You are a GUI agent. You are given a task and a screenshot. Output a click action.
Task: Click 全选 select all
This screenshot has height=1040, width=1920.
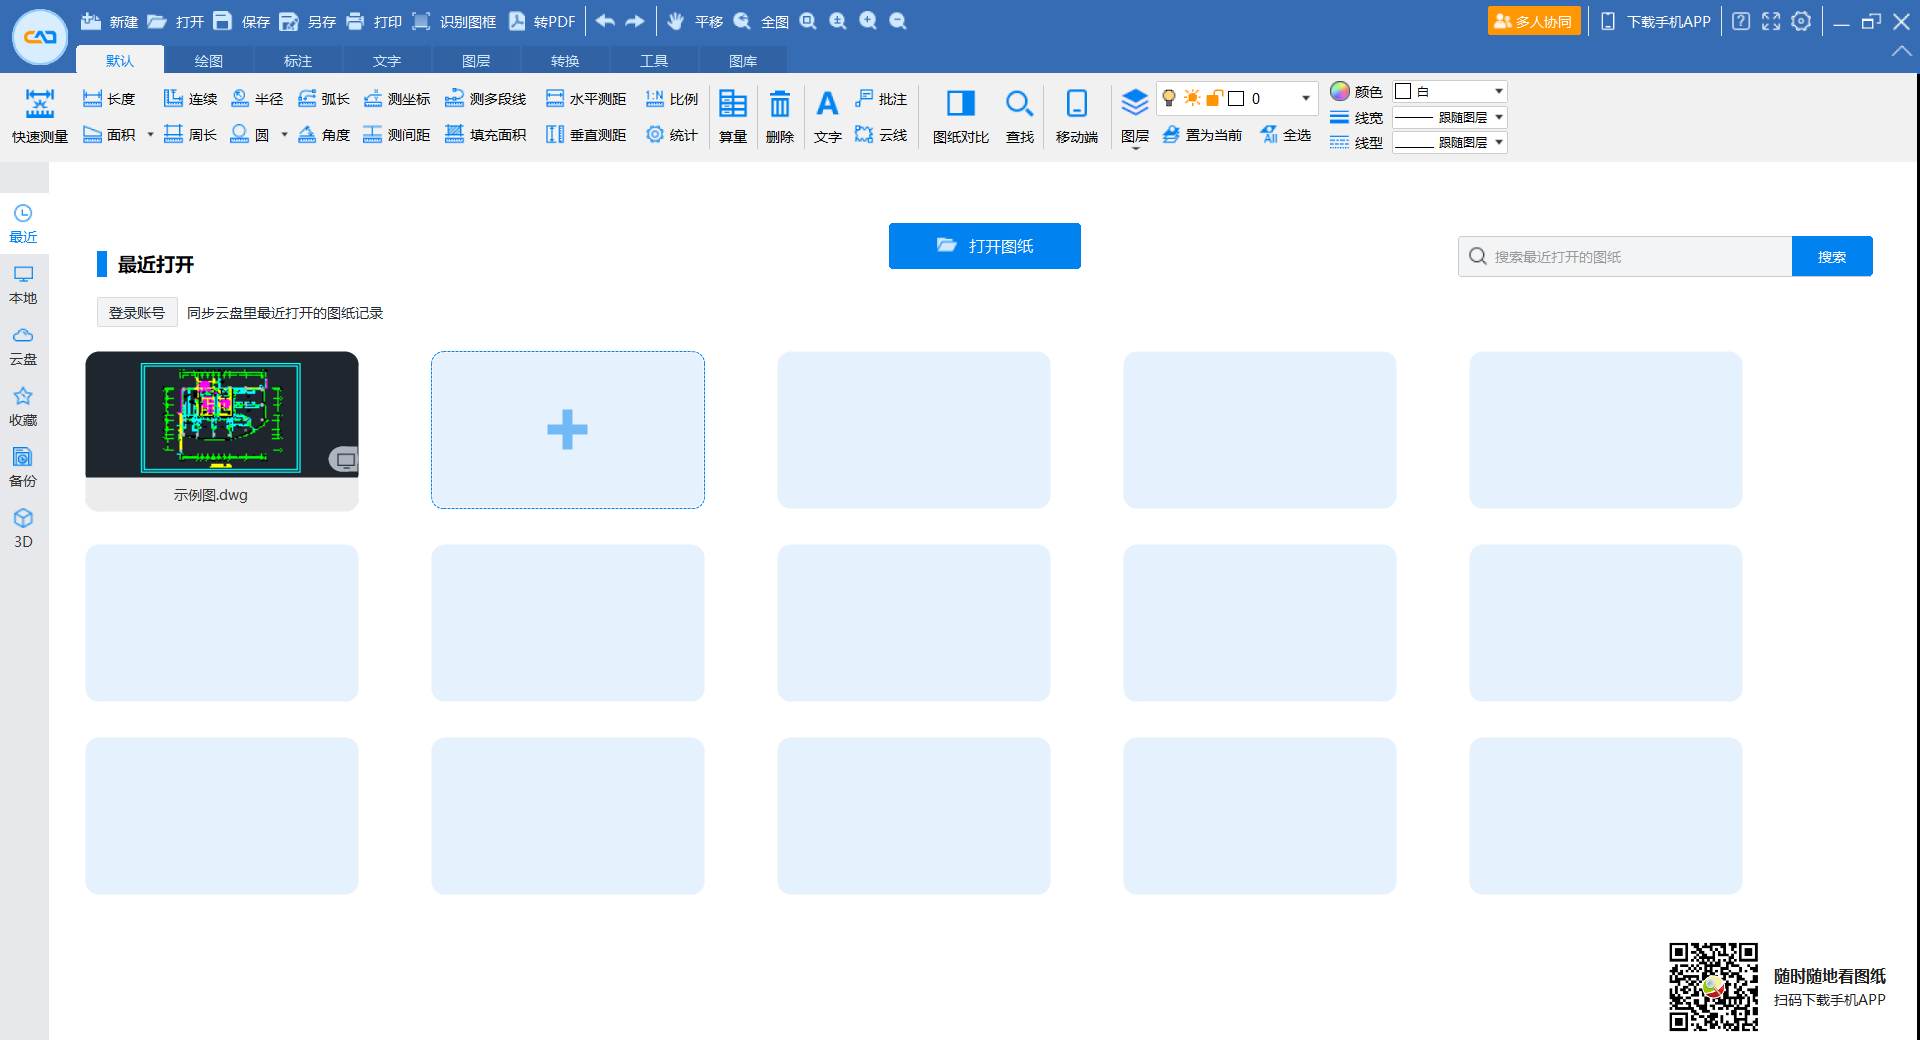[1286, 135]
